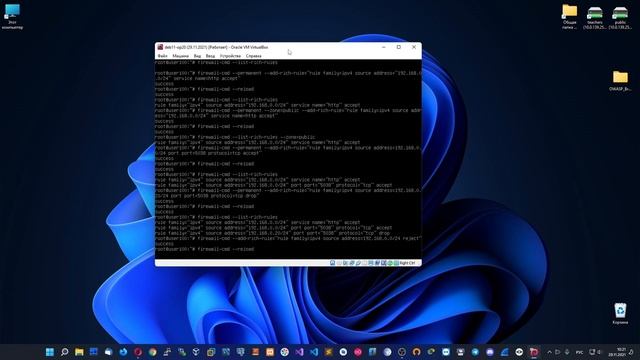Click the "--list-rich-rules --zone=public" command line
640x360 pixels.
(x=235, y=137)
